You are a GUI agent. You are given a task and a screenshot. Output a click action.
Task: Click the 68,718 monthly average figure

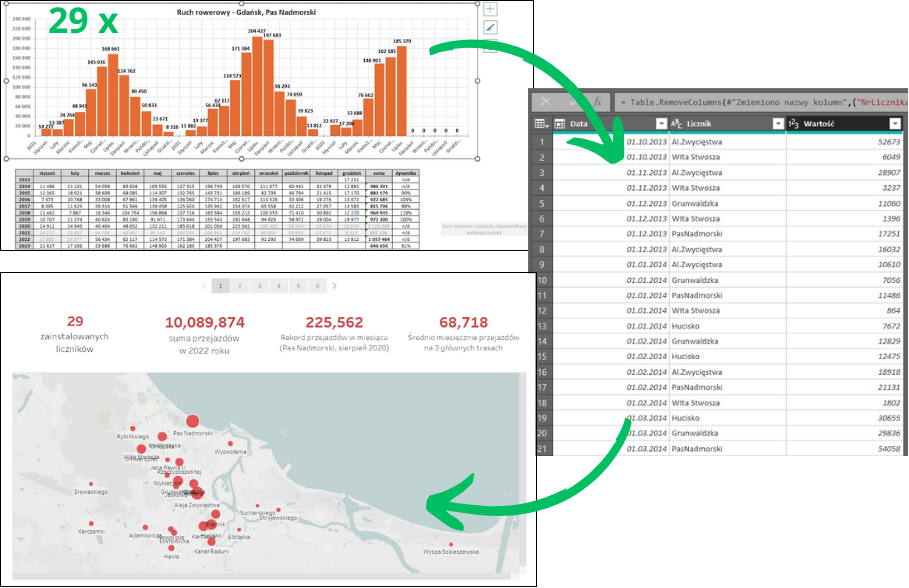463,322
